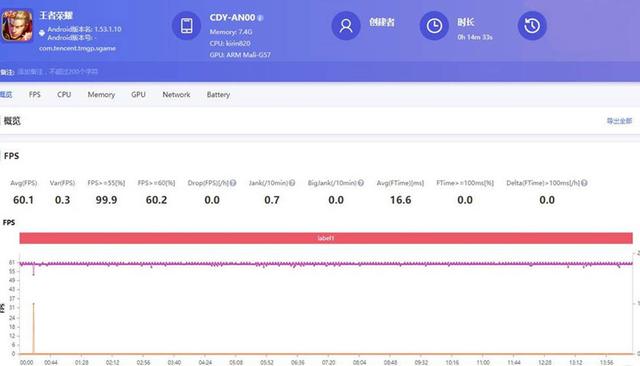Click the history rewind icon
The image size is (640, 366).
click(x=532, y=26)
